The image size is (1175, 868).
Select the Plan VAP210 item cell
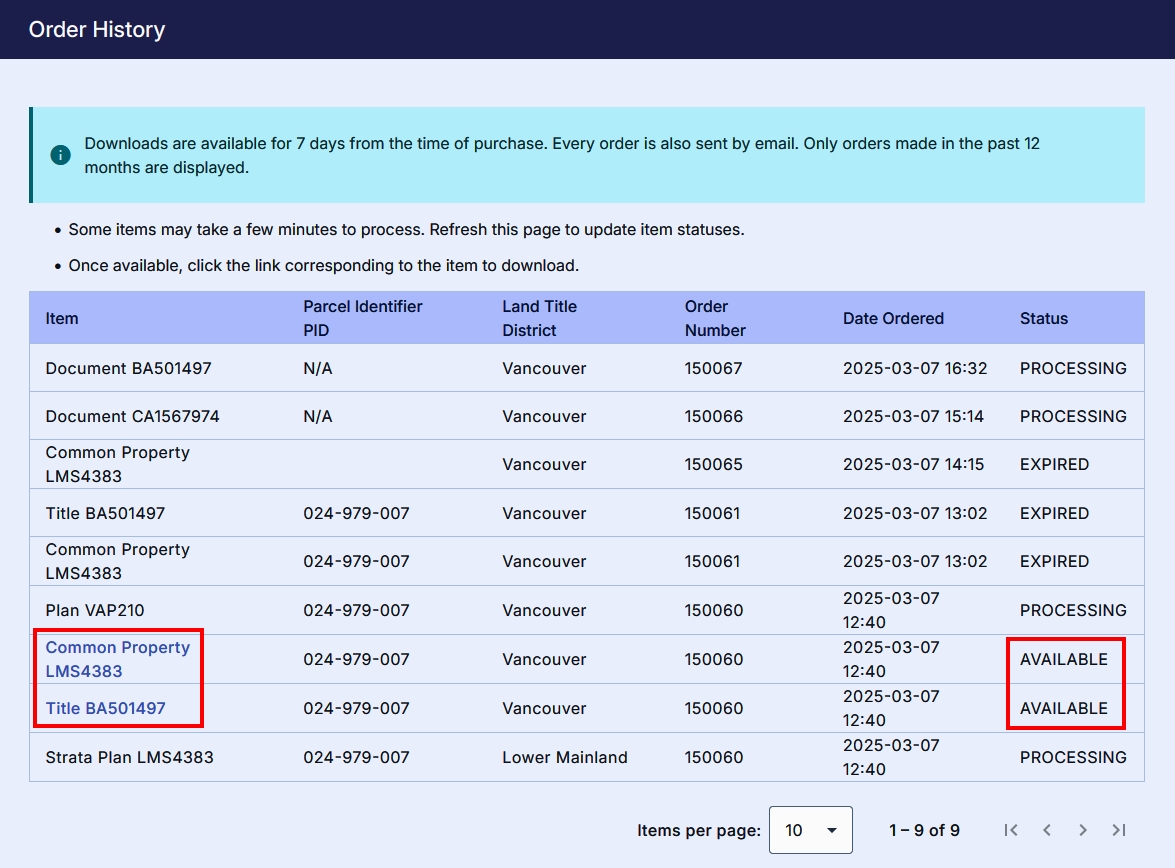coord(94,610)
